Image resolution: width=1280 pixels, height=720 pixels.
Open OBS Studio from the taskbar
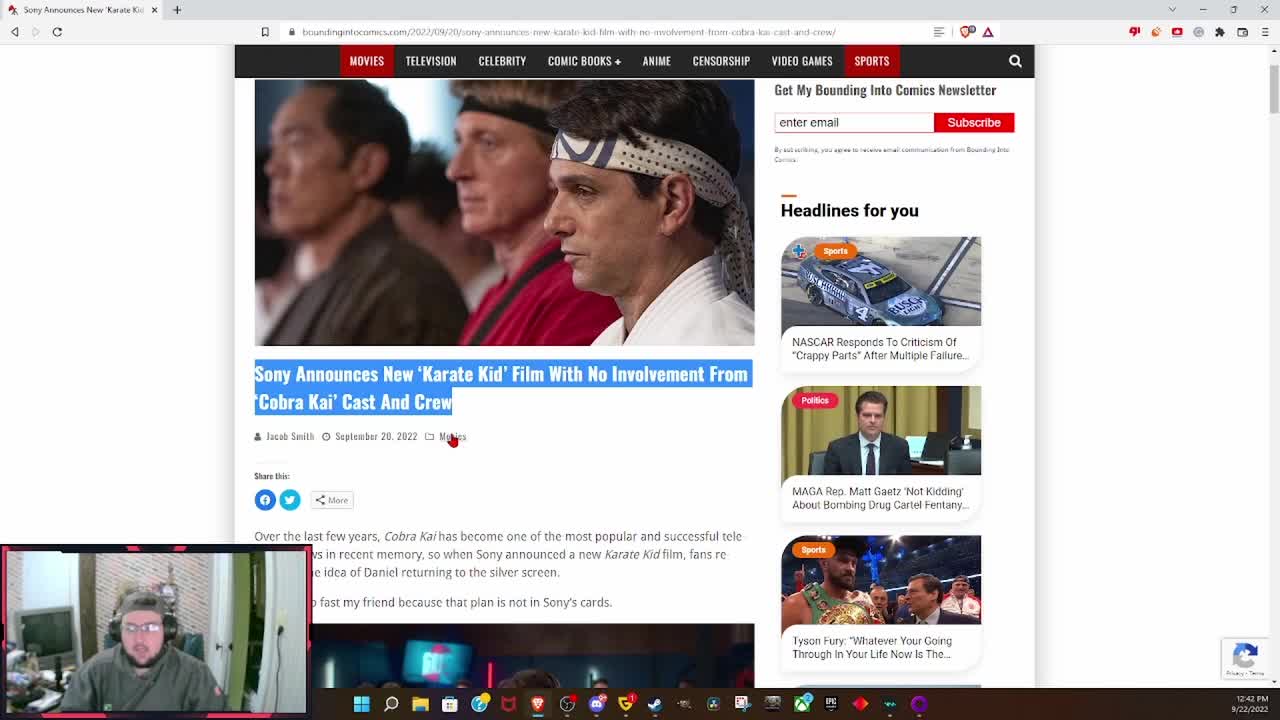coord(567,704)
